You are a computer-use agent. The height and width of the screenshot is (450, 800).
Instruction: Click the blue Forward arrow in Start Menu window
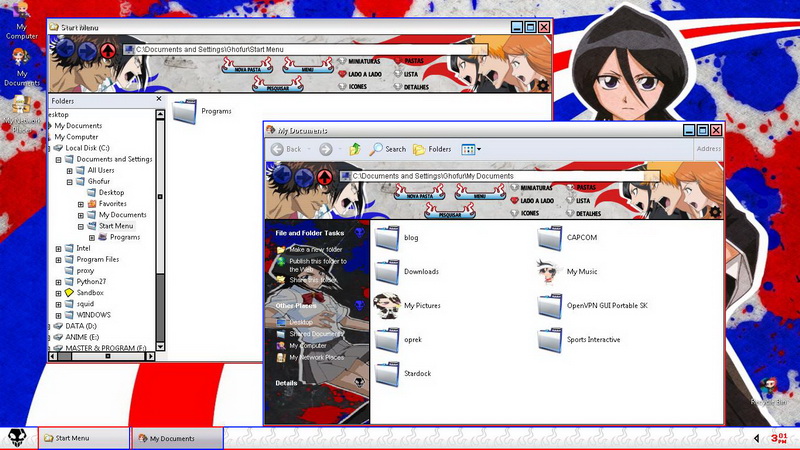(87, 51)
